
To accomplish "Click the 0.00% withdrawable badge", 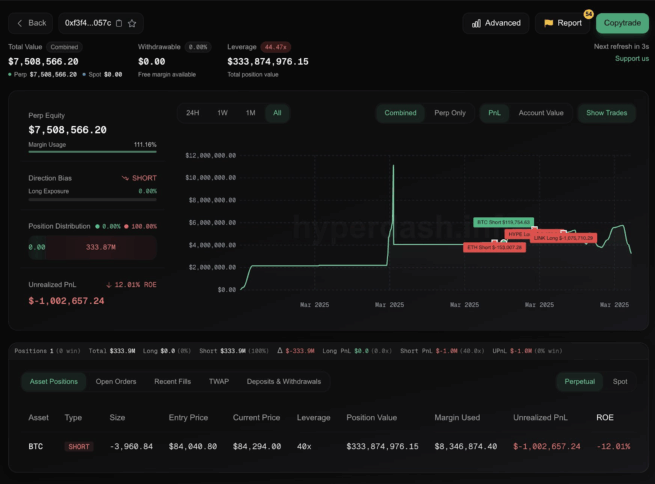I will pyautogui.click(x=198, y=47).
